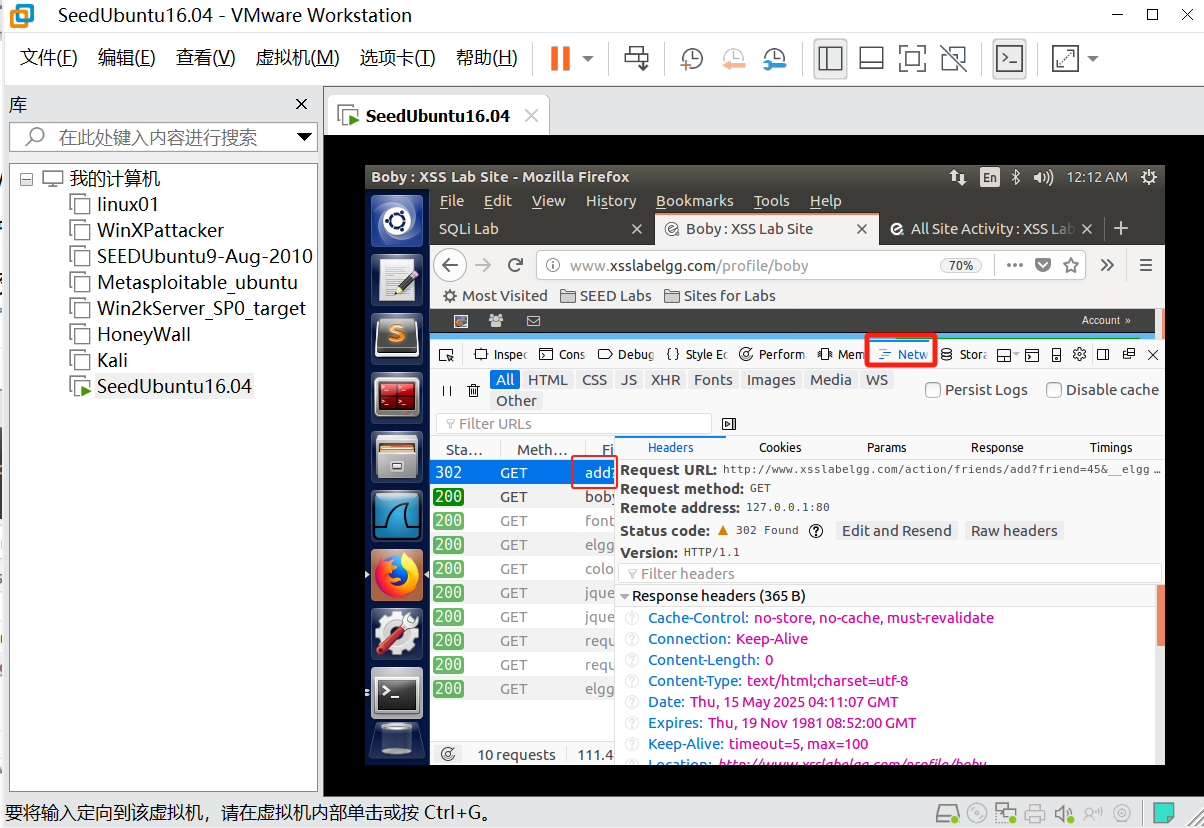Close the SeedUbuntu16.04 VM tab

point(531,116)
